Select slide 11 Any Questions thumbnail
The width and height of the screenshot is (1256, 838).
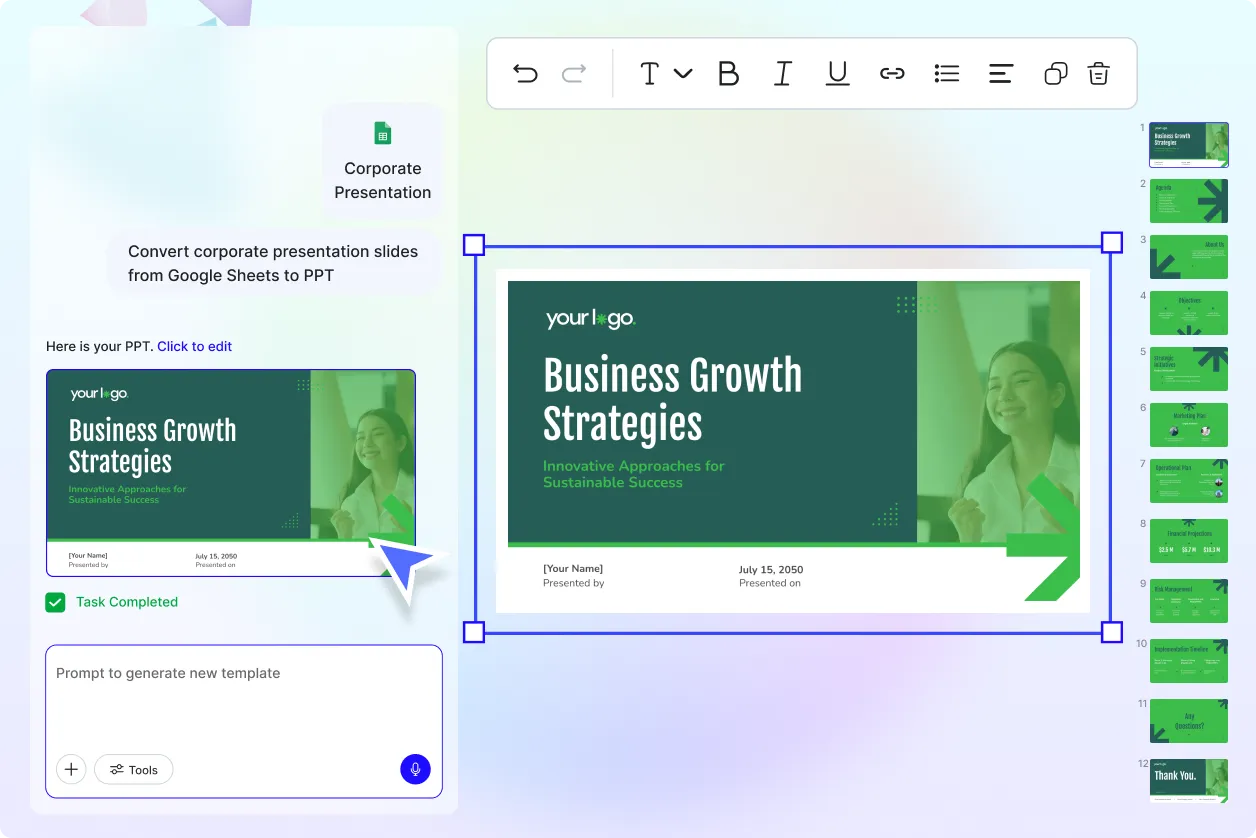pos(1189,721)
